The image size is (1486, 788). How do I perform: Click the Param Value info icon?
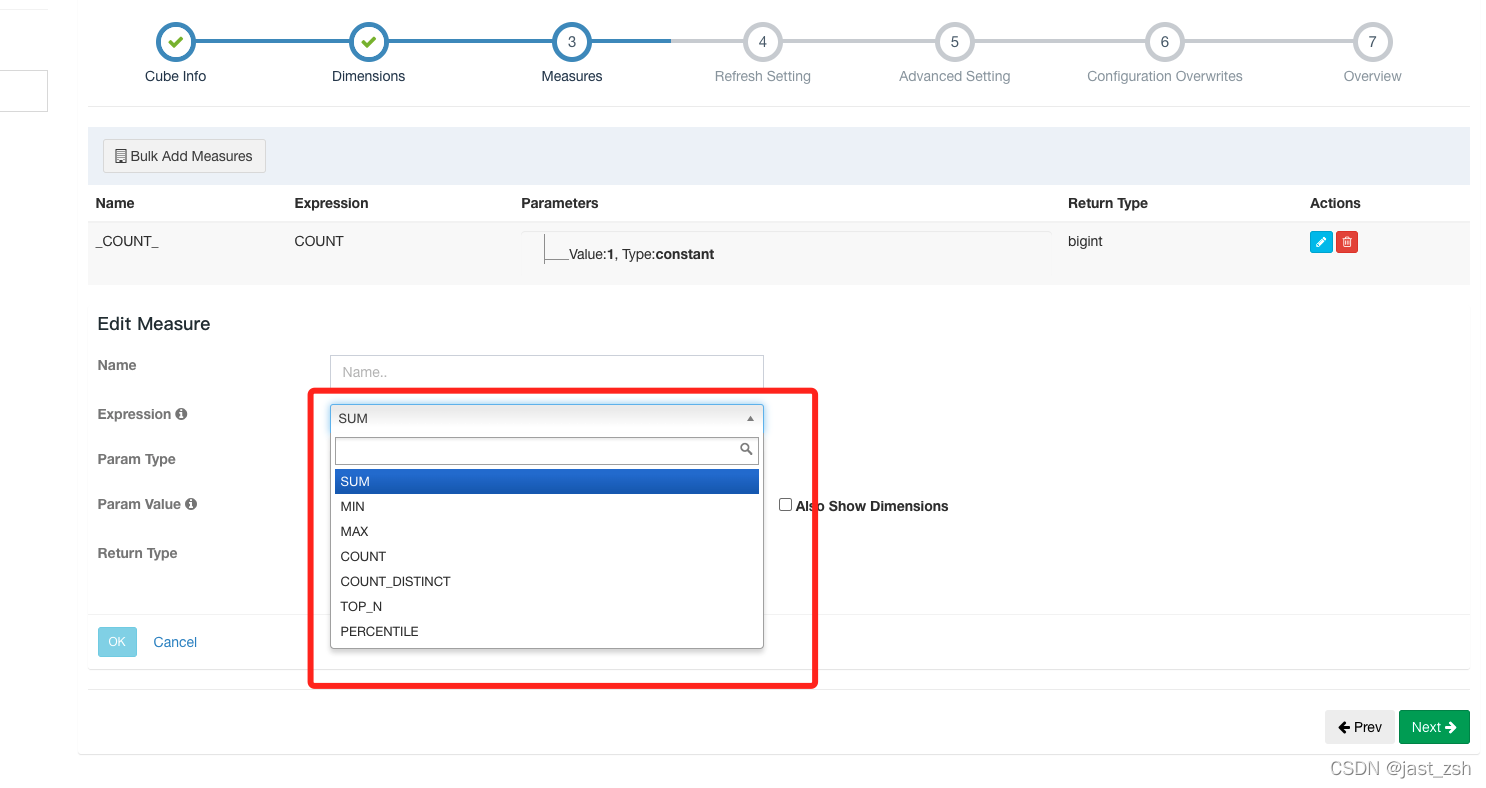point(191,504)
